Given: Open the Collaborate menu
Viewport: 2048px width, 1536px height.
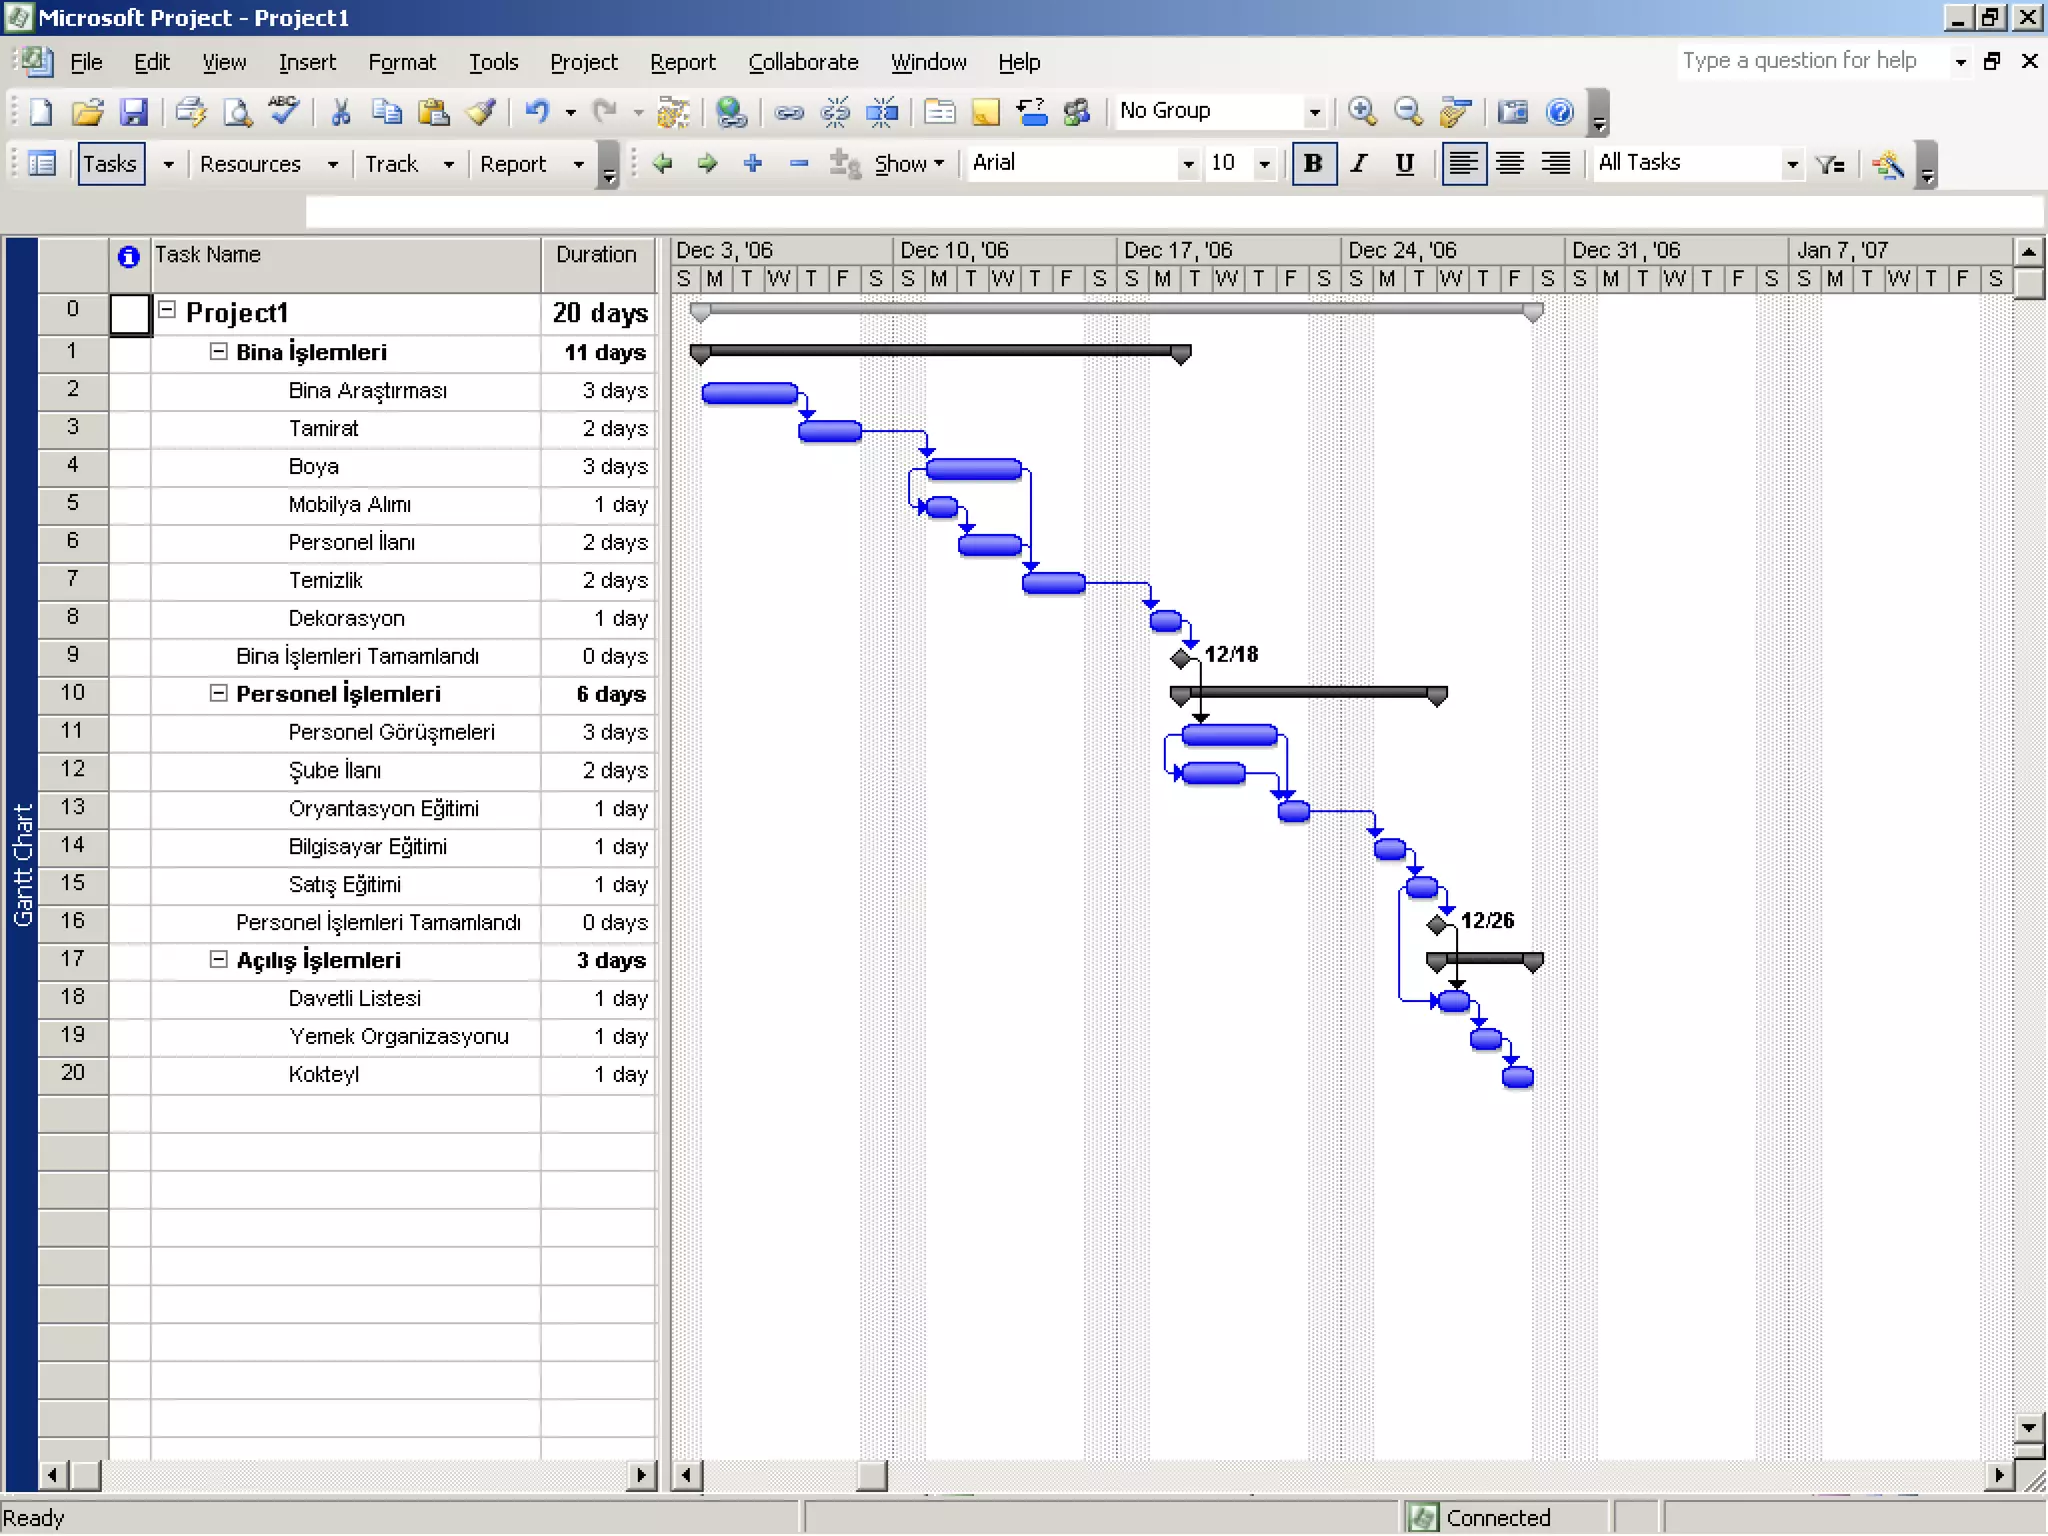Looking at the screenshot, I should tap(803, 62).
